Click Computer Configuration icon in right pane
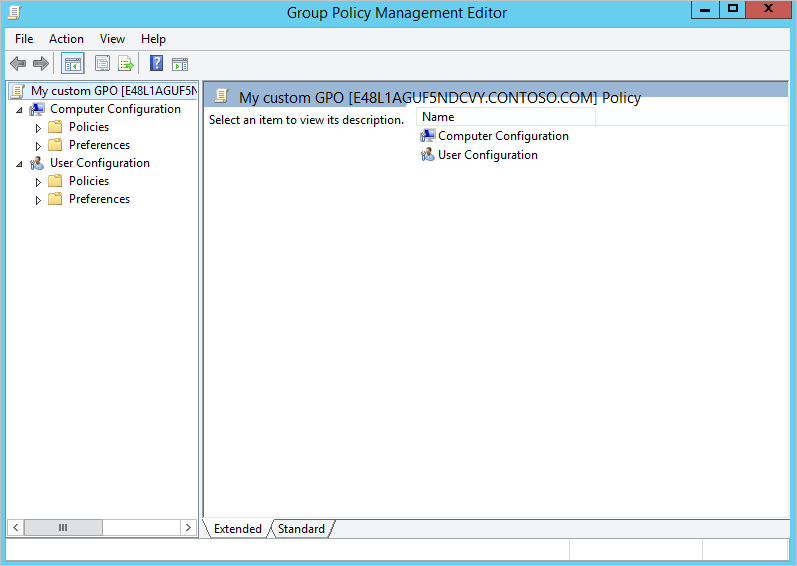The width and height of the screenshot is (797, 566). [x=427, y=136]
